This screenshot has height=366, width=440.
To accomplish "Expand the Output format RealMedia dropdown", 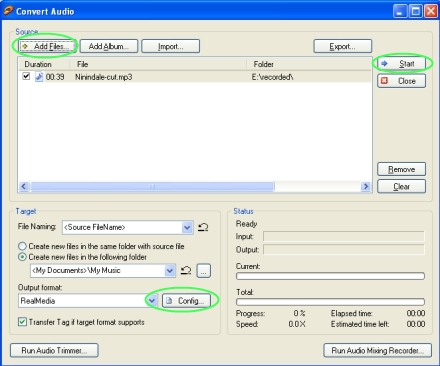I will point(152,301).
